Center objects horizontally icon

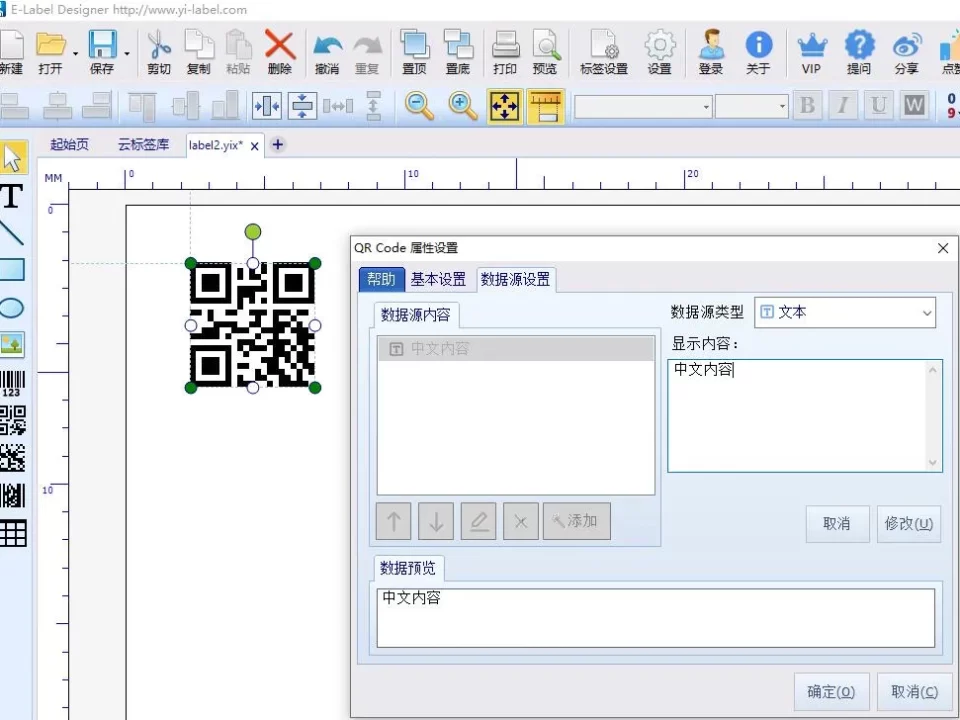click(x=268, y=106)
